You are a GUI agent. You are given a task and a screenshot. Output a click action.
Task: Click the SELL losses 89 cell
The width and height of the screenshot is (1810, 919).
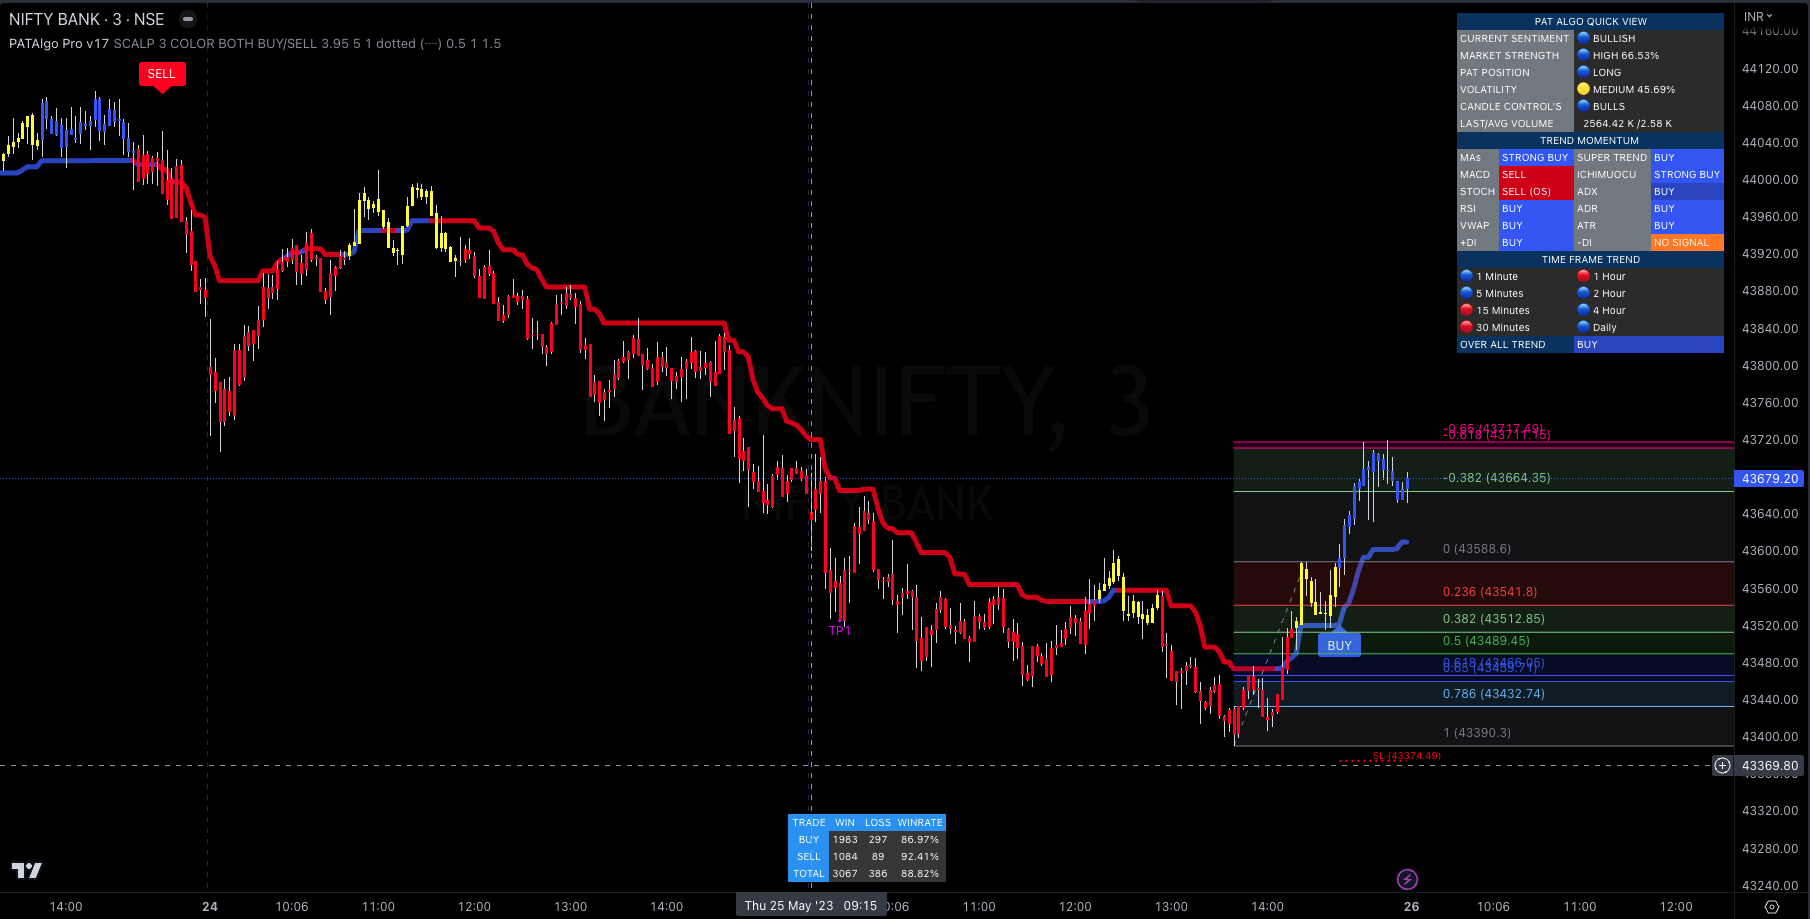point(878,857)
